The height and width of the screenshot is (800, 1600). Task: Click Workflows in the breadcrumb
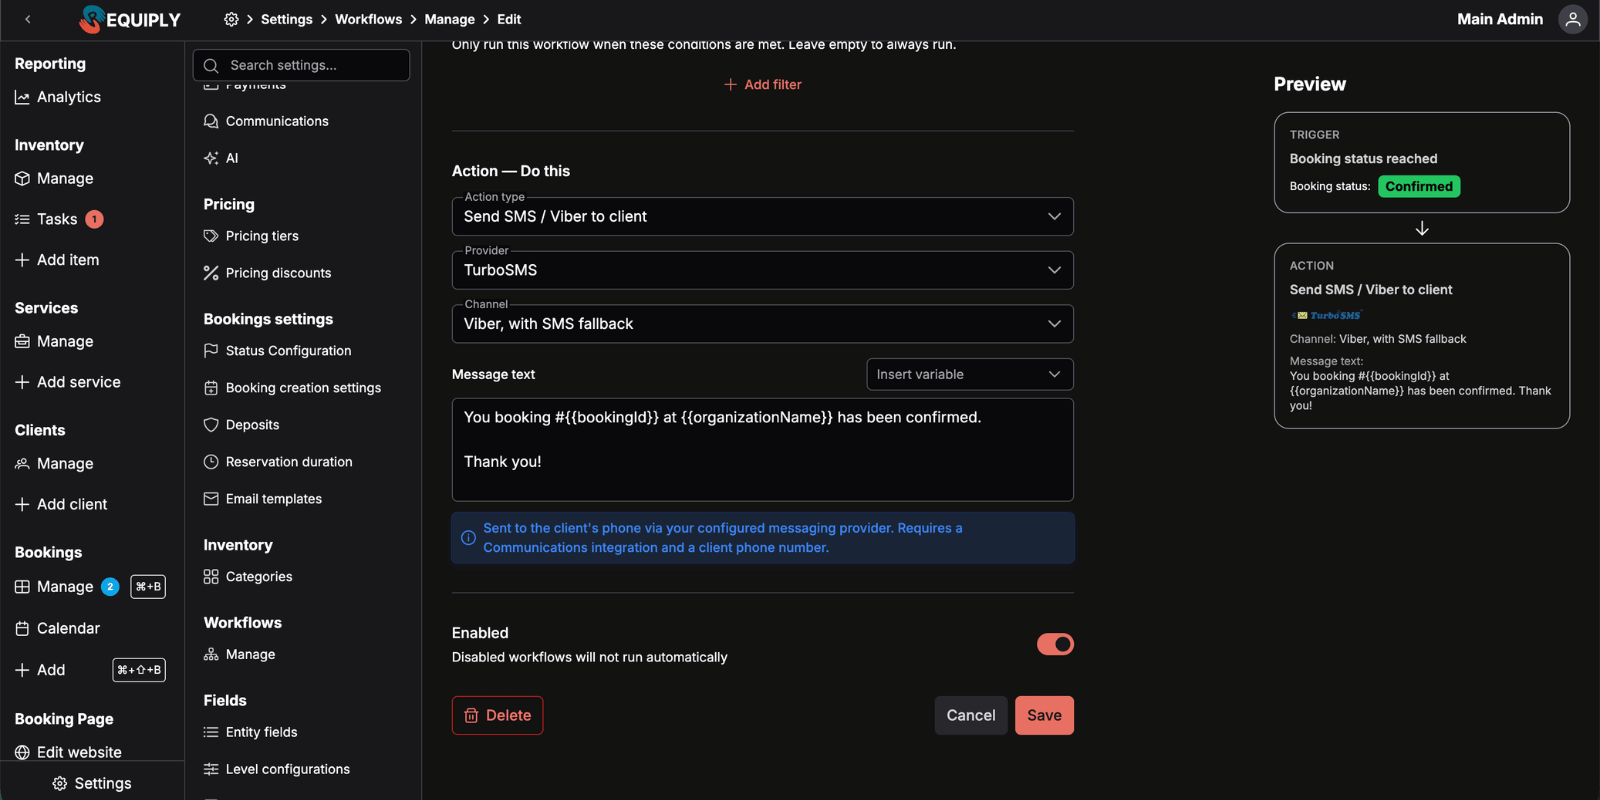pos(368,19)
